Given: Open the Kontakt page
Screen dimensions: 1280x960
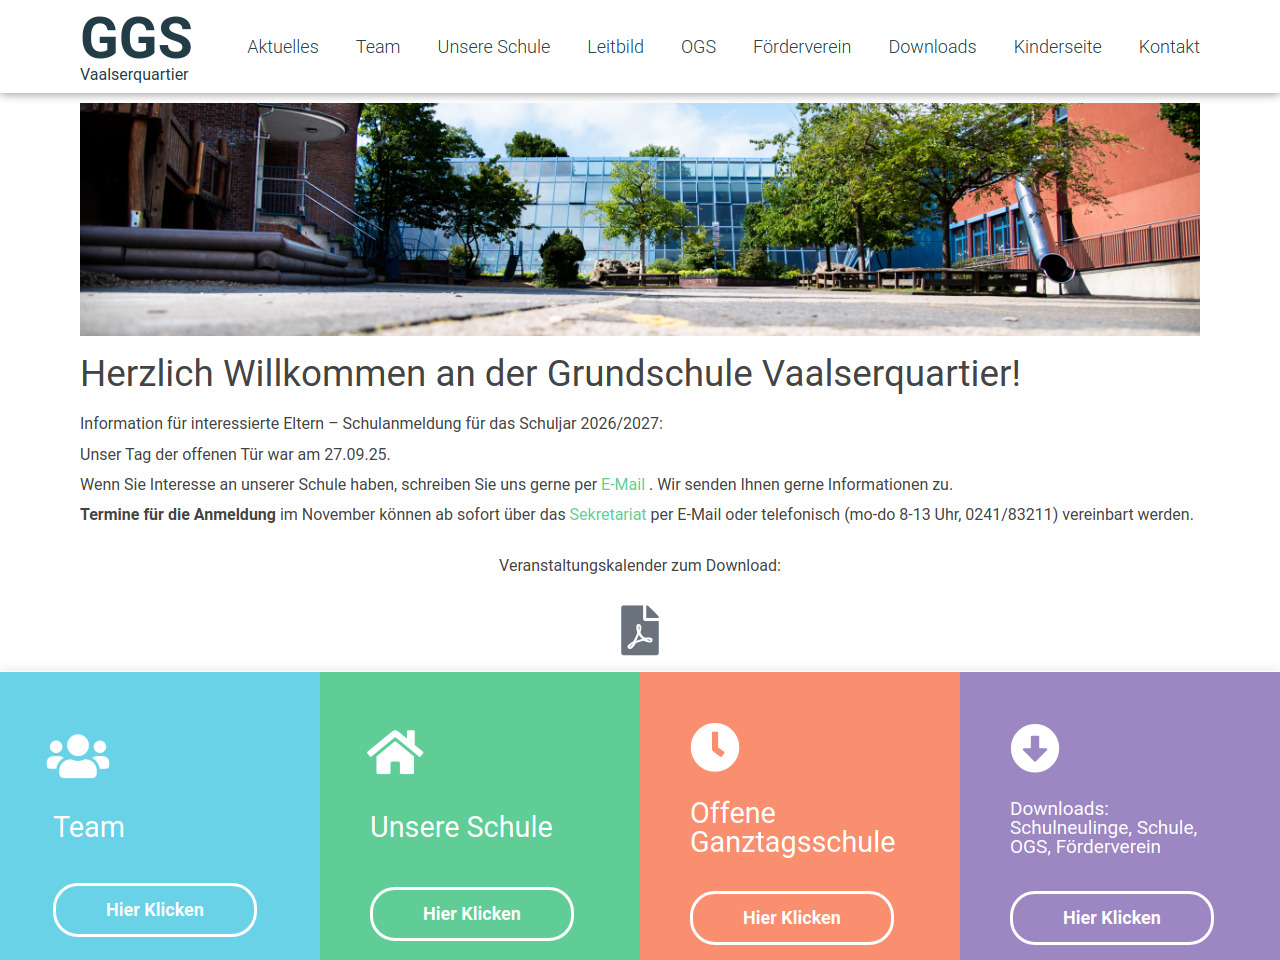Looking at the screenshot, I should [x=1169, y=47].
